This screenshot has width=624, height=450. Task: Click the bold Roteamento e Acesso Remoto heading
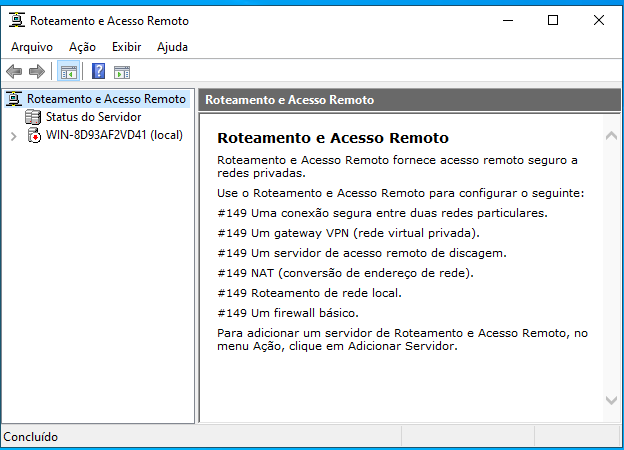tap(333, 138)
